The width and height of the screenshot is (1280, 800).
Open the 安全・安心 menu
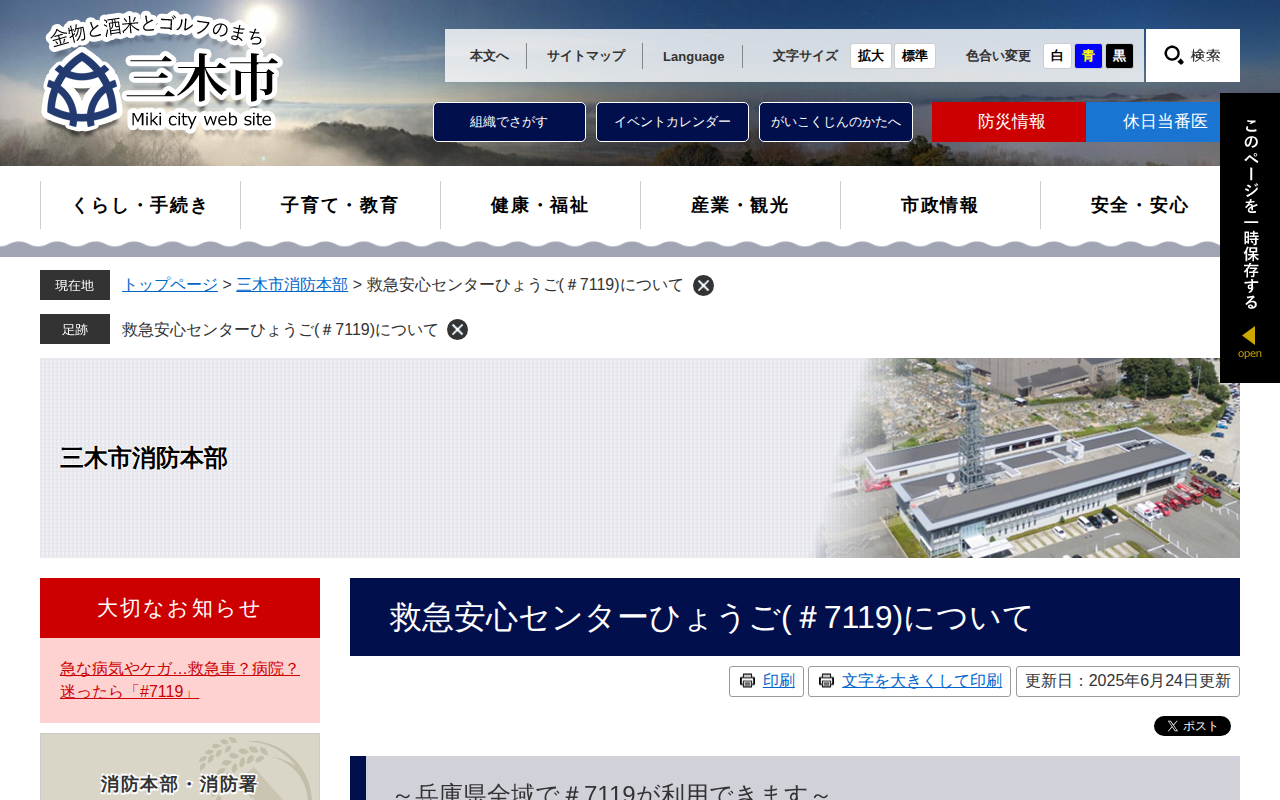coord(1140,205)
